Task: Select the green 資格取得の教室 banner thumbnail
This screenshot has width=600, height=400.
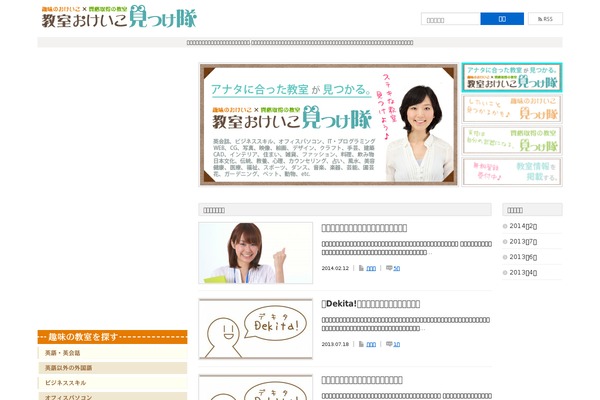Action: pyautogui.click(x=512, y=140)
